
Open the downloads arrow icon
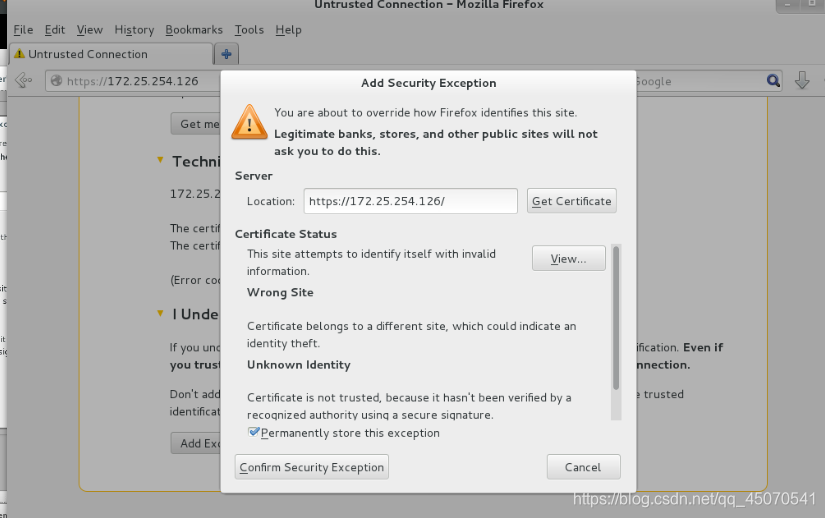tap(802, 80)
